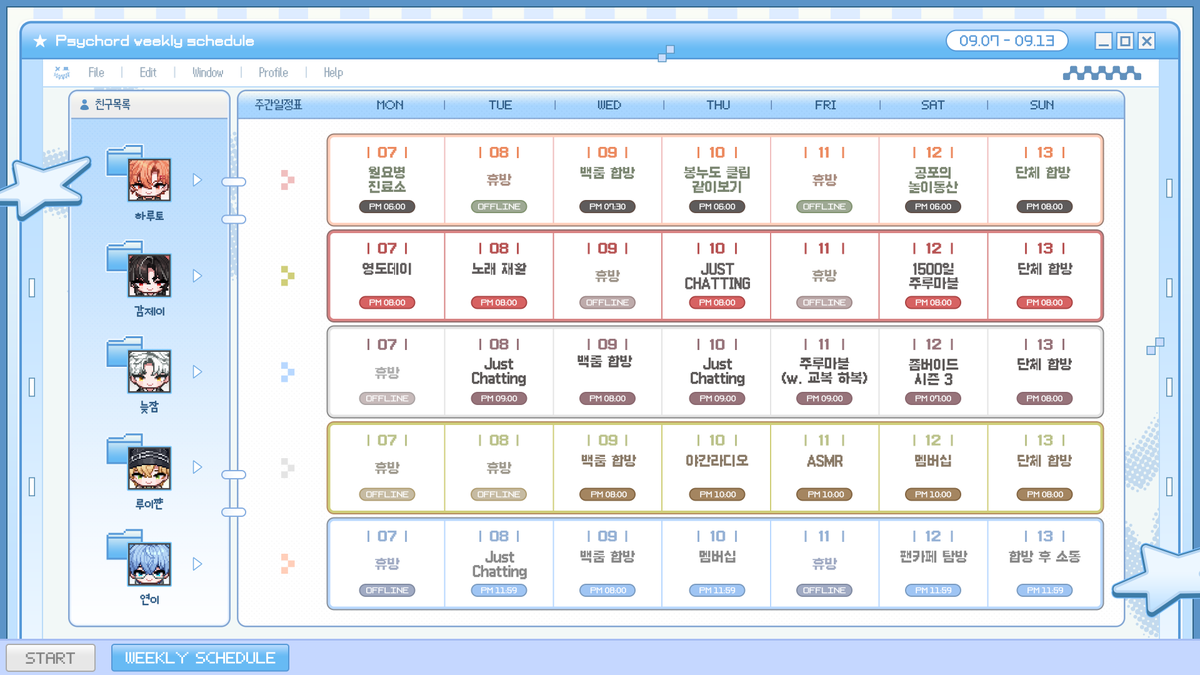Viewport: 1200px width, 675px height.
Task: Select the WEEKLY SCHEDULE taskbar button
Action: [200, 658]
